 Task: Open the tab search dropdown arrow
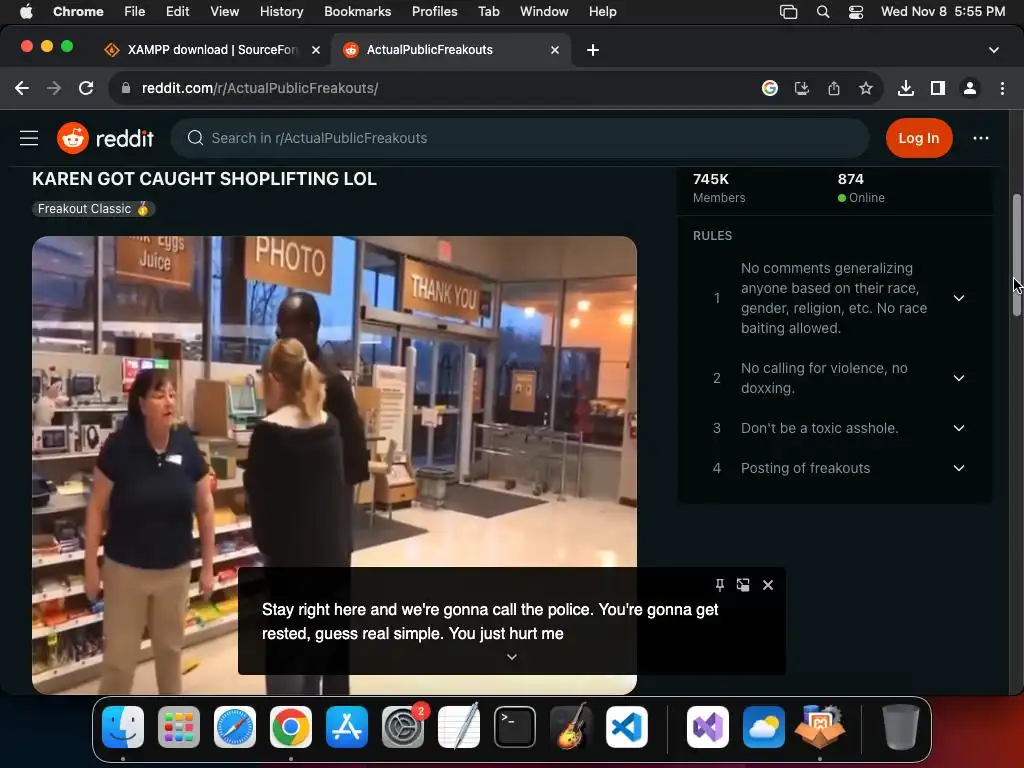pyautogui.click(x=993, y=50)
